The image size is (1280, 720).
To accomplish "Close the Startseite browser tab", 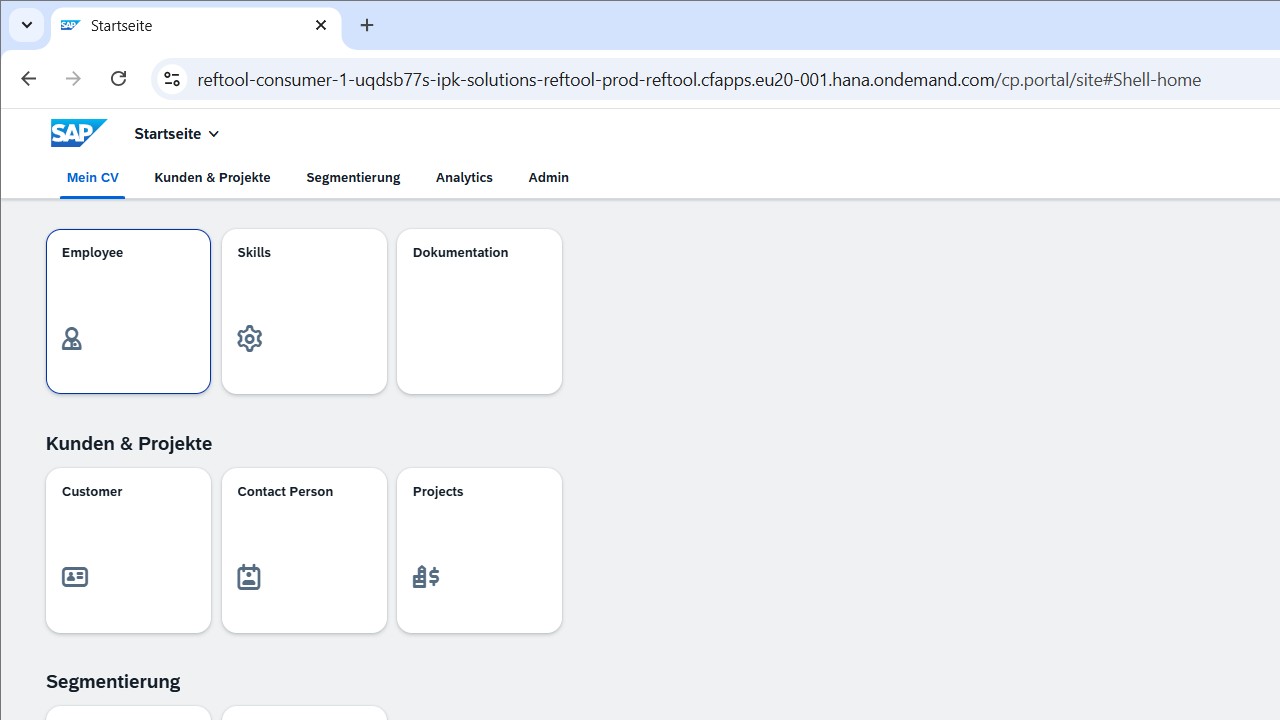I will (x=321, y=25).
